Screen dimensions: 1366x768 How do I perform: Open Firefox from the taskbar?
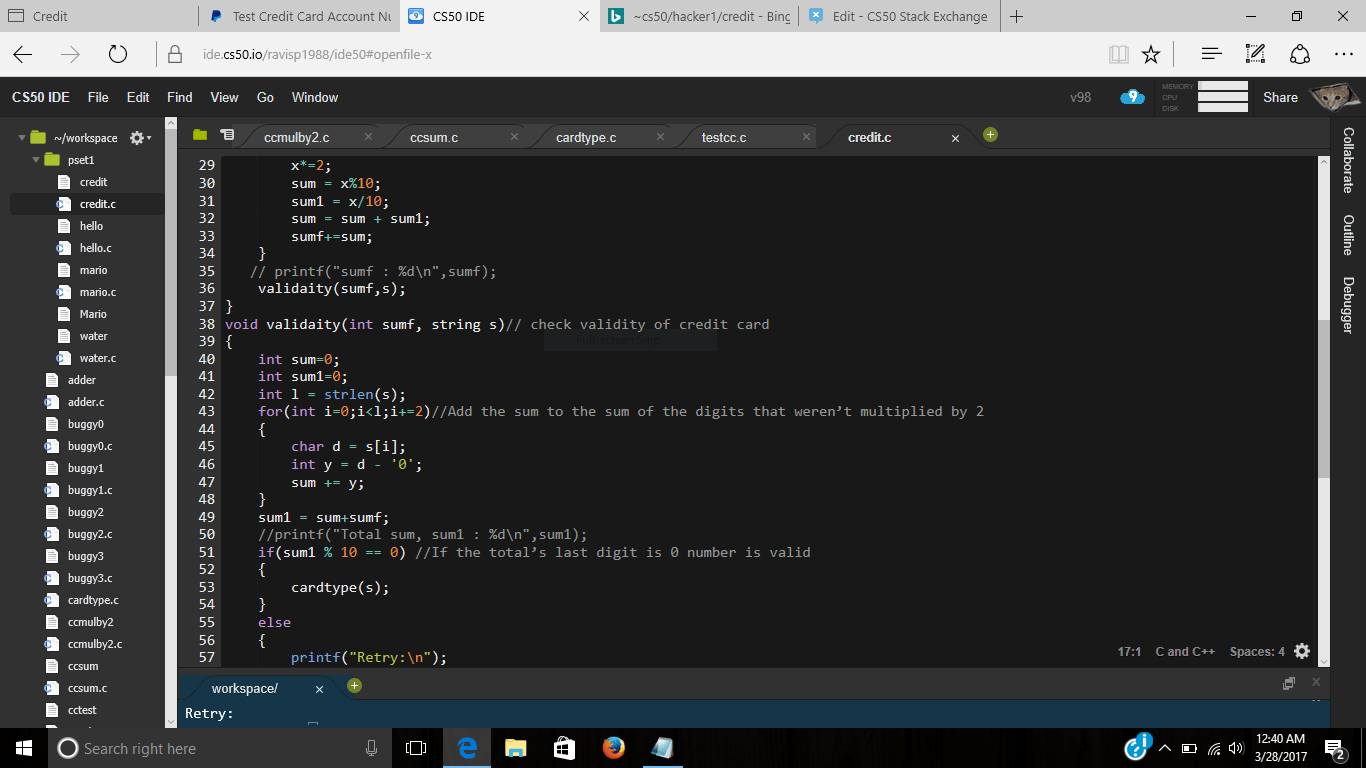click(x=613, y=748)
